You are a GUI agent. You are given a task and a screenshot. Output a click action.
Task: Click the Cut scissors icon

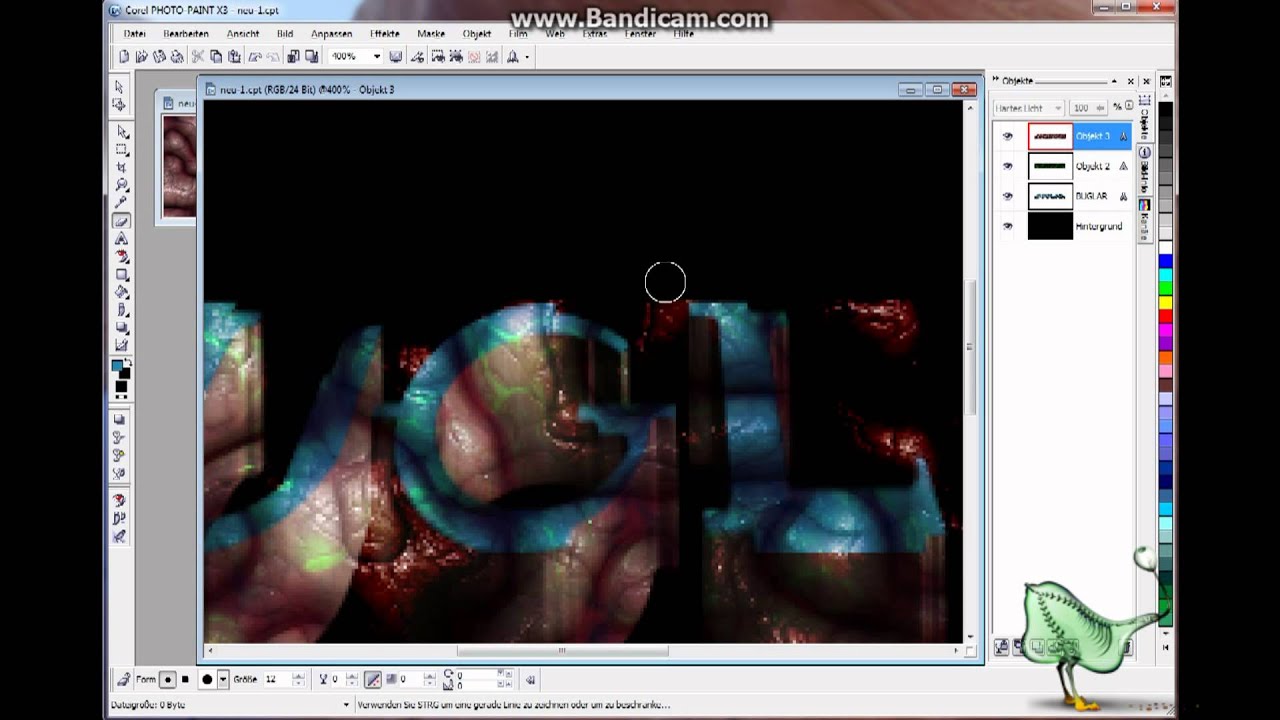click(198, 57)
